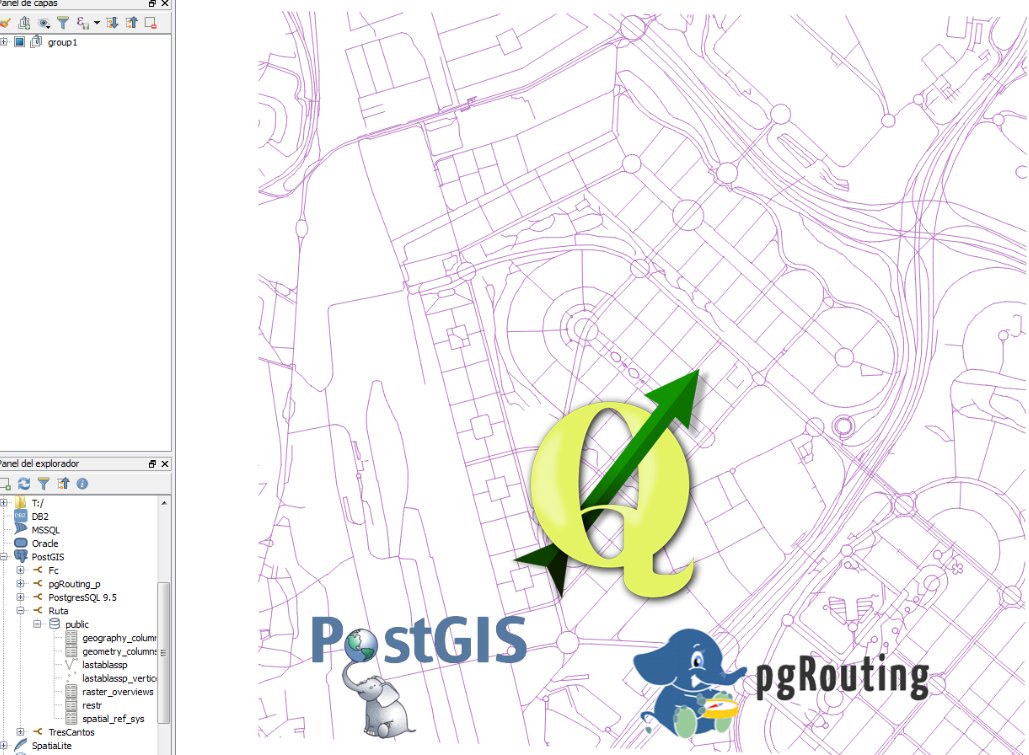1029x755 pixels.
Task: Click Remove Layer/Group icon in layers panel
Action: (150, 23)
